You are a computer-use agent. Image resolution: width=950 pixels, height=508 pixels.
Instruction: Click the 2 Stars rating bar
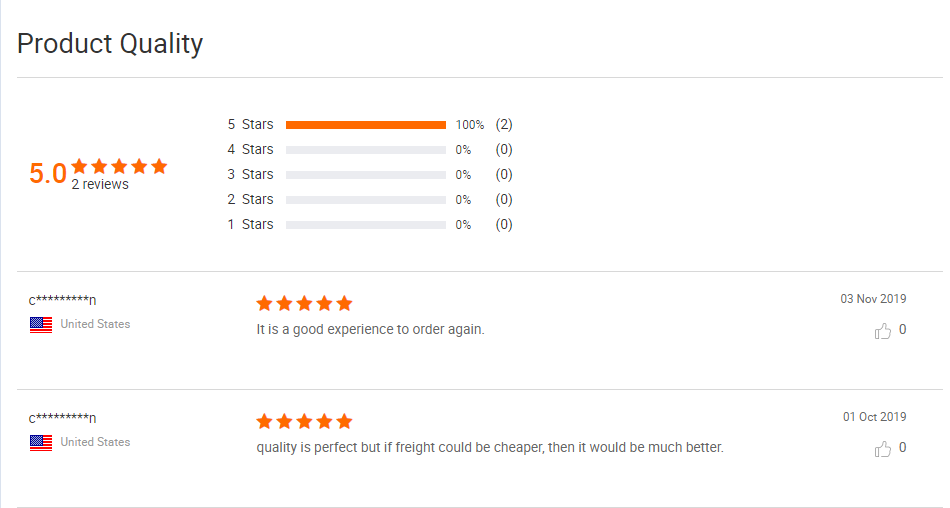tap(365, 199)
